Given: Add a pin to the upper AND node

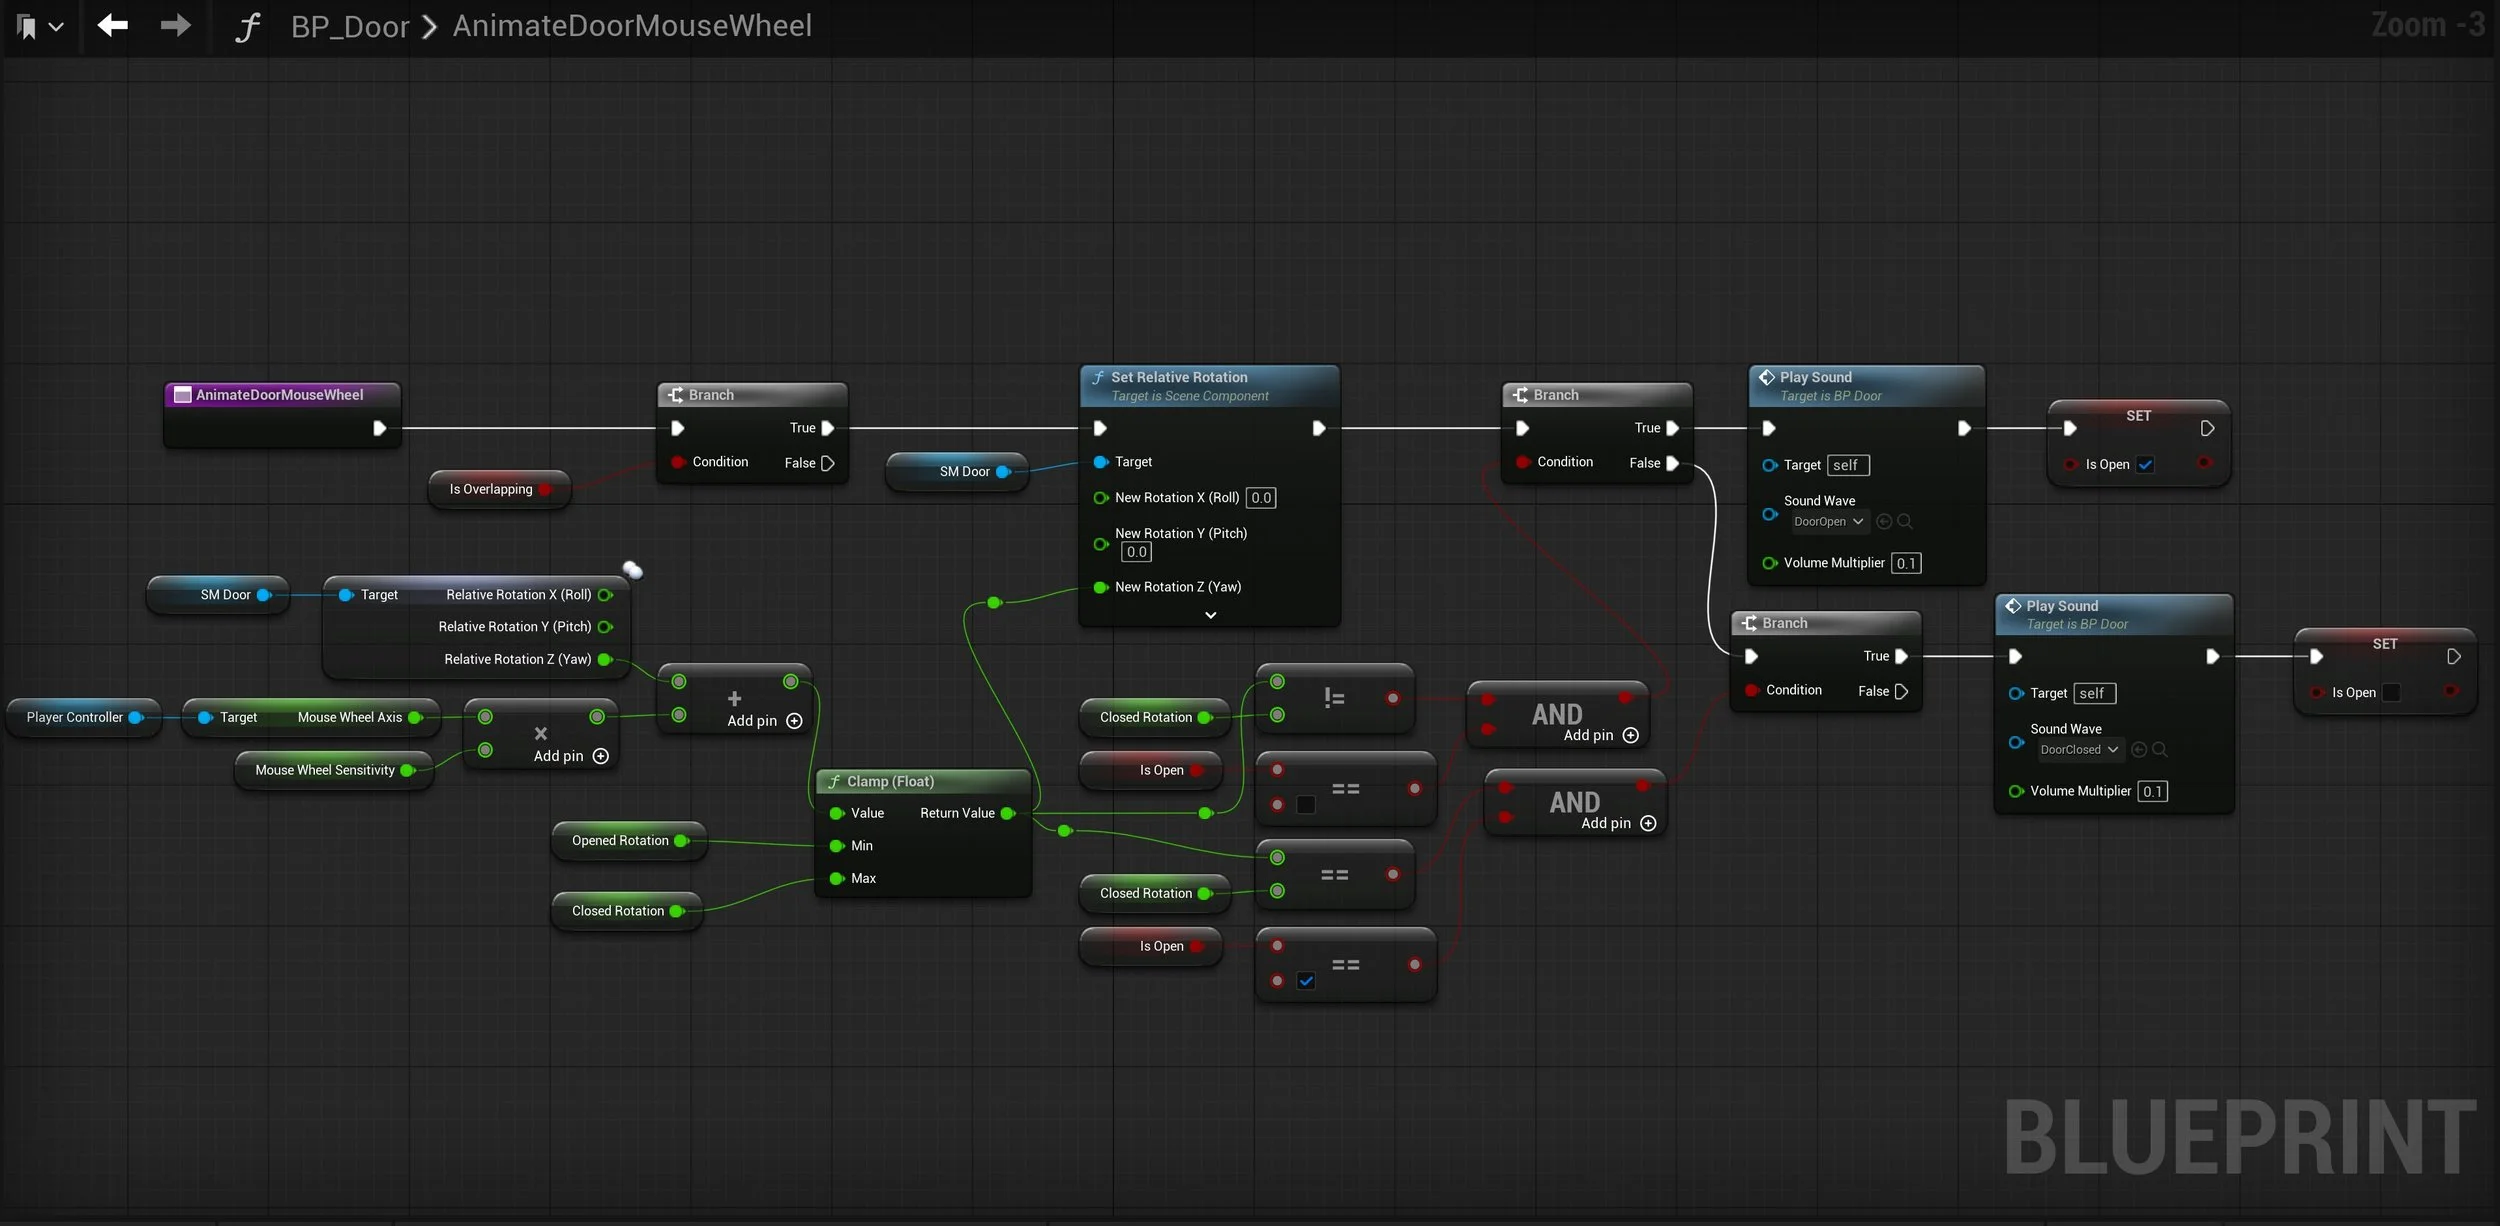Looking at the screenshot, I should click(1631, 735).
